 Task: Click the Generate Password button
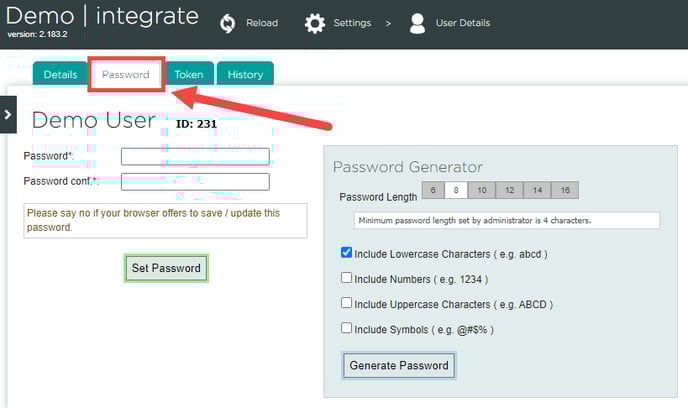(x=399, y=366)
